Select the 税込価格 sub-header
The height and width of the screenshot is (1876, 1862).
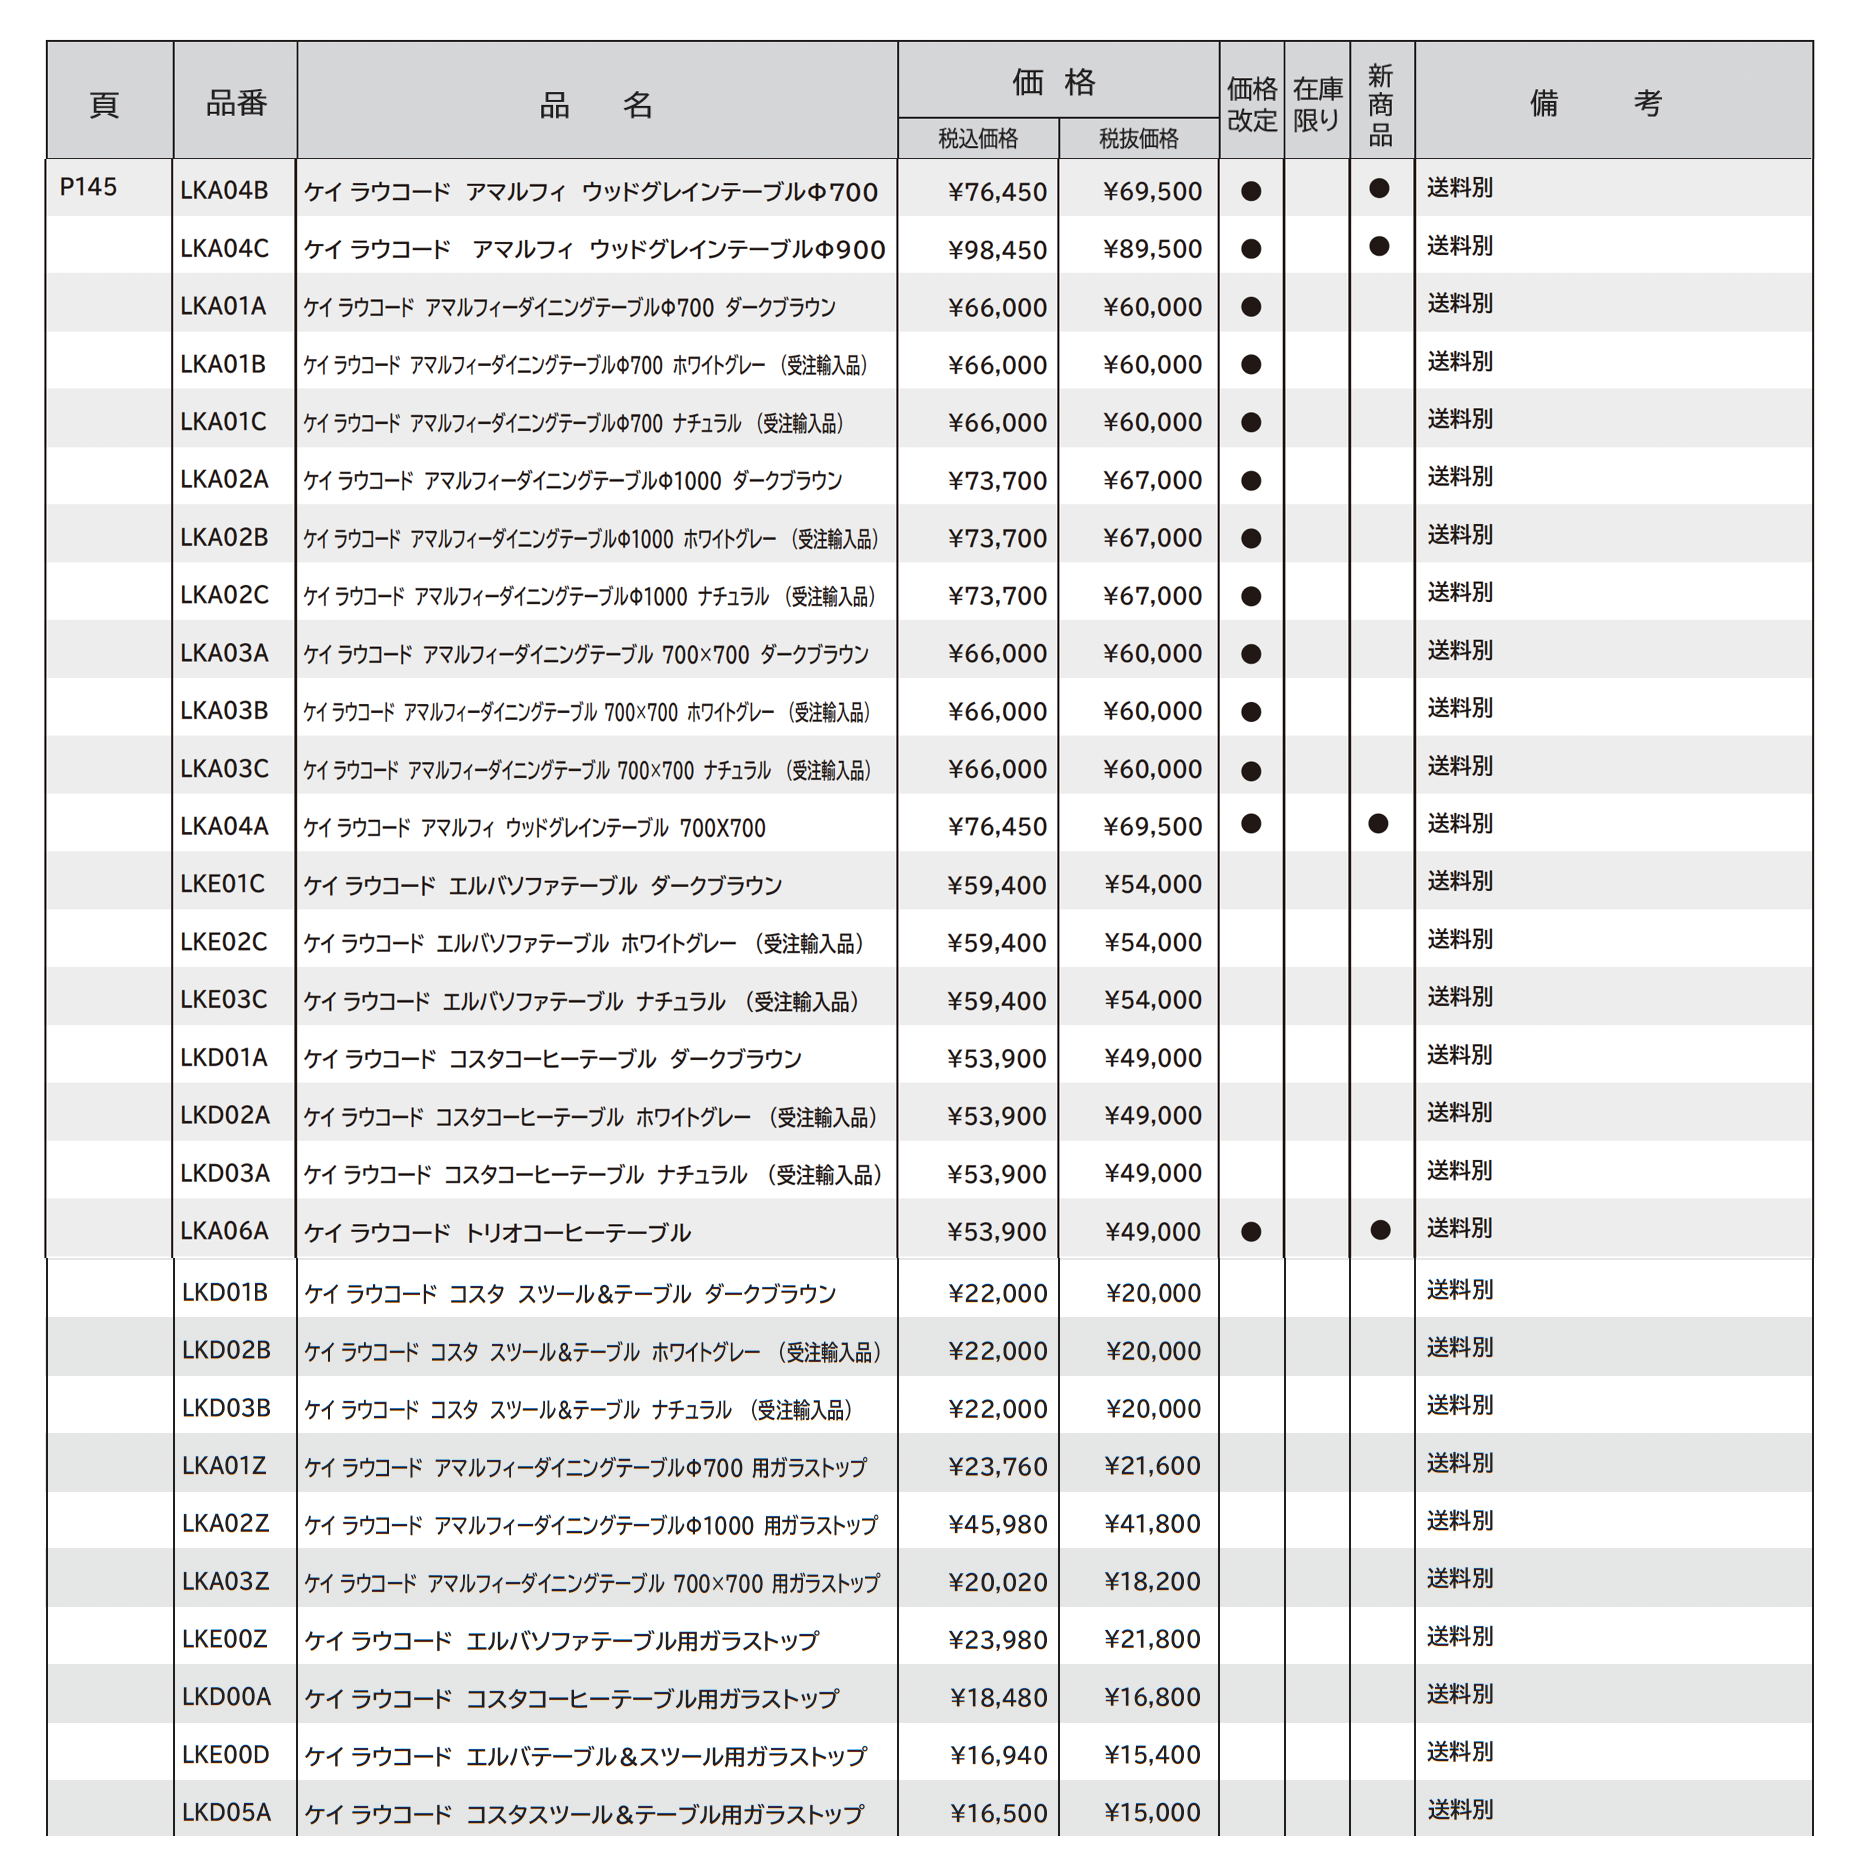click(977, 139)
